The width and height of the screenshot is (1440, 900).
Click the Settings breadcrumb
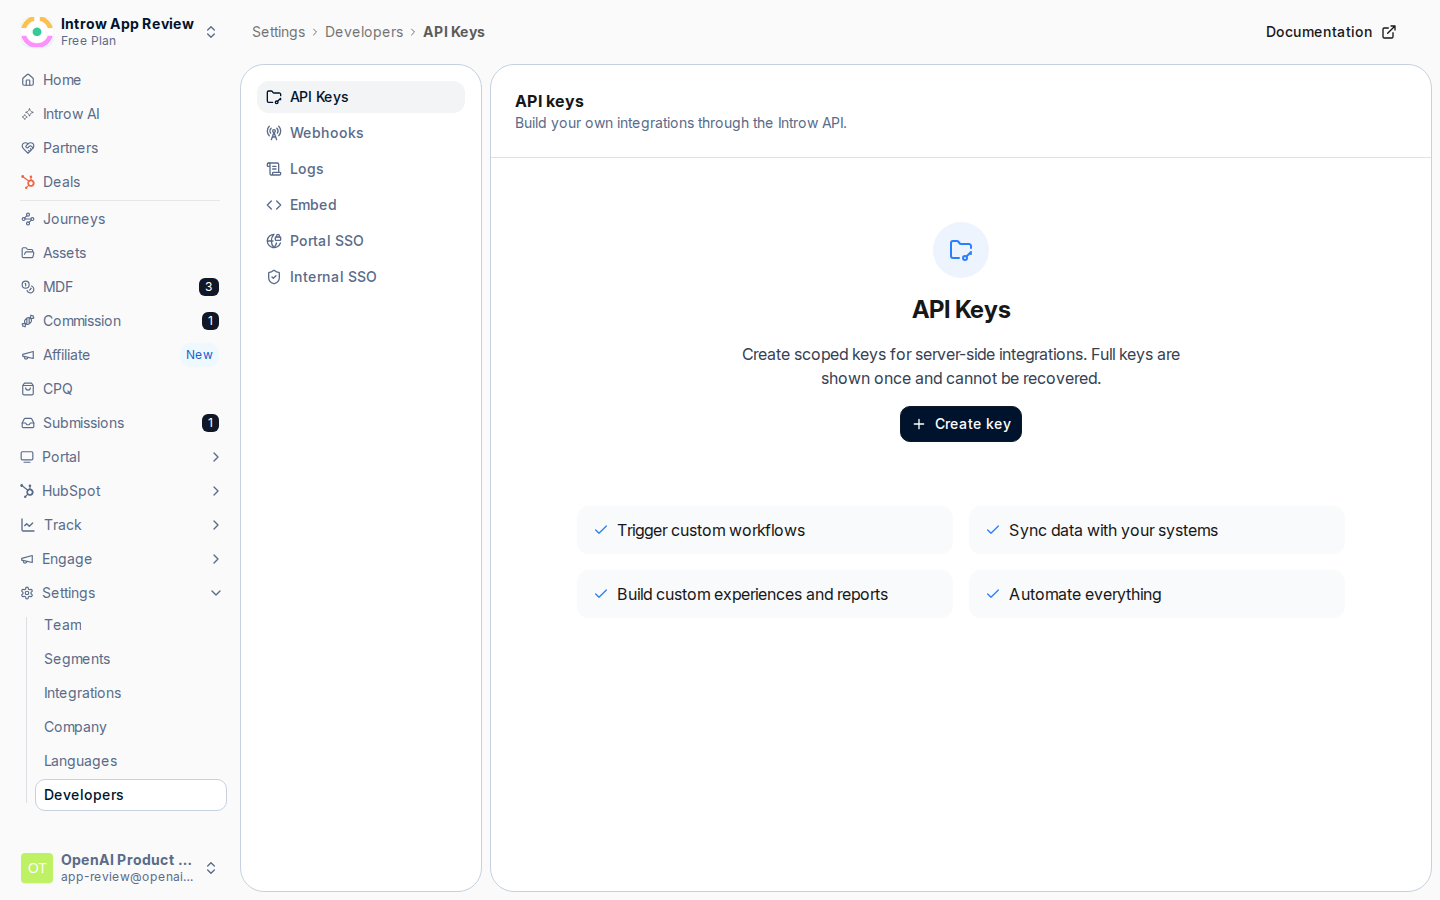[278, 32]
